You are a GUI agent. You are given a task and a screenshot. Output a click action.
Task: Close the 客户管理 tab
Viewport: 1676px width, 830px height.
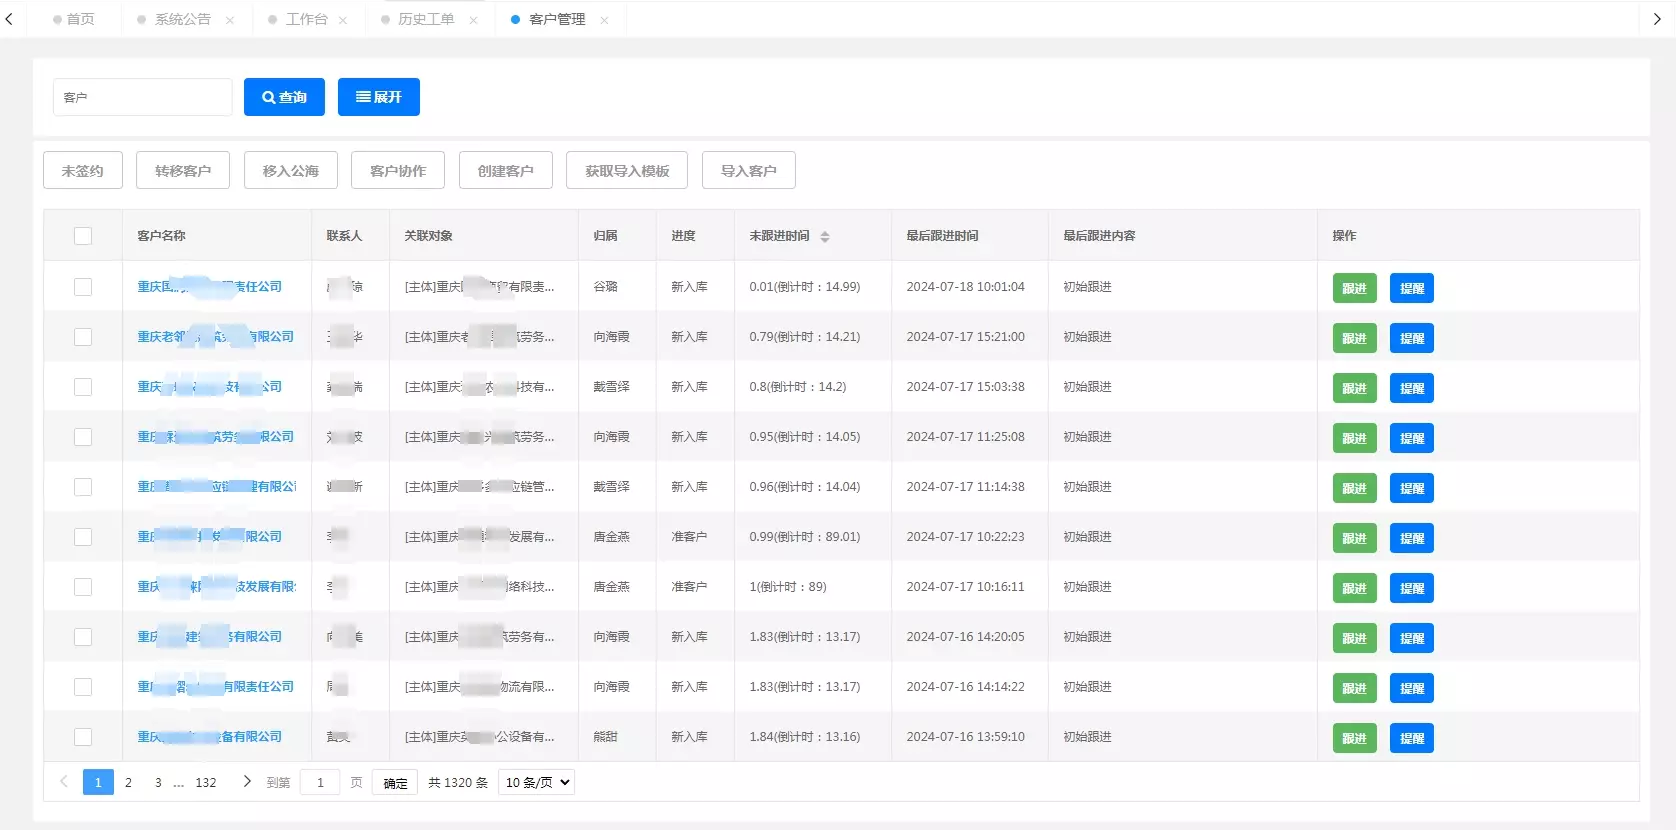point(604,20)
